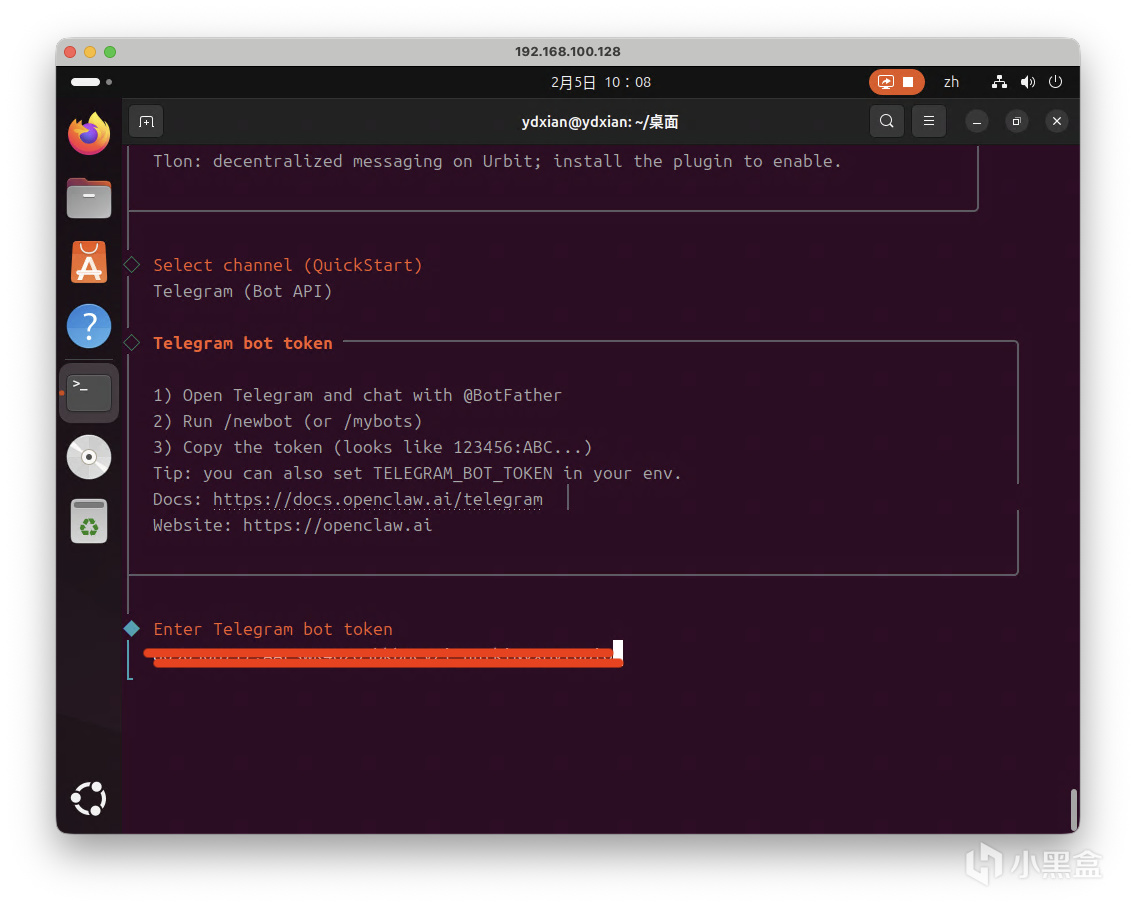This screenshot has height=908, width=1136.
Task: Select the Terminal icon in dock
Action: (x=89, y=393)
